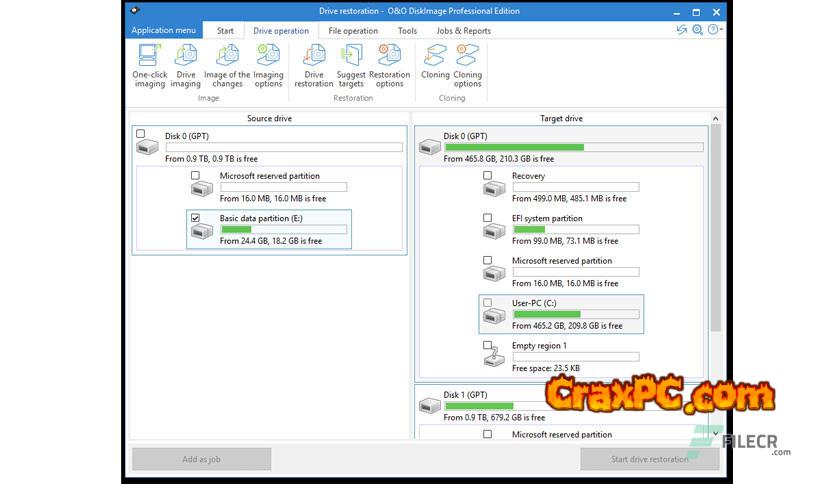
Task: Expand the Help dropdown arrow
Action: point(720,30)
